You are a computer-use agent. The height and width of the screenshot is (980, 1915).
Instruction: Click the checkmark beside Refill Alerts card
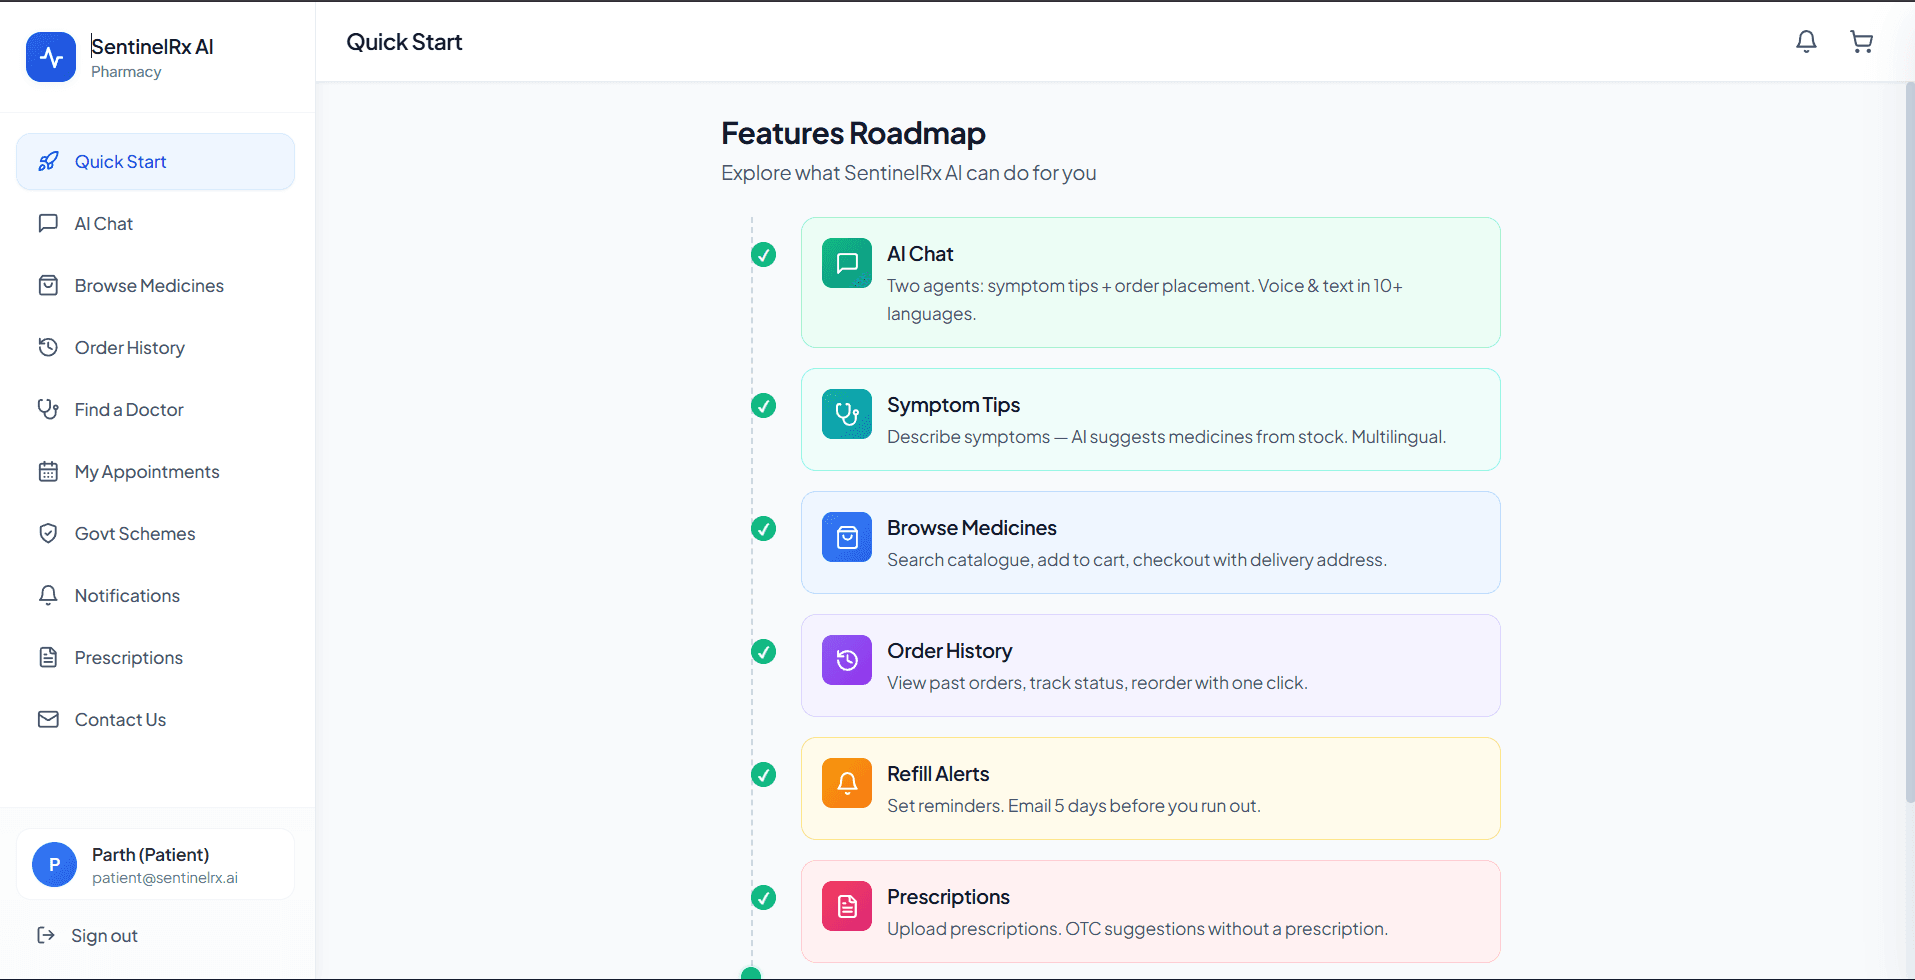(764, 775)
